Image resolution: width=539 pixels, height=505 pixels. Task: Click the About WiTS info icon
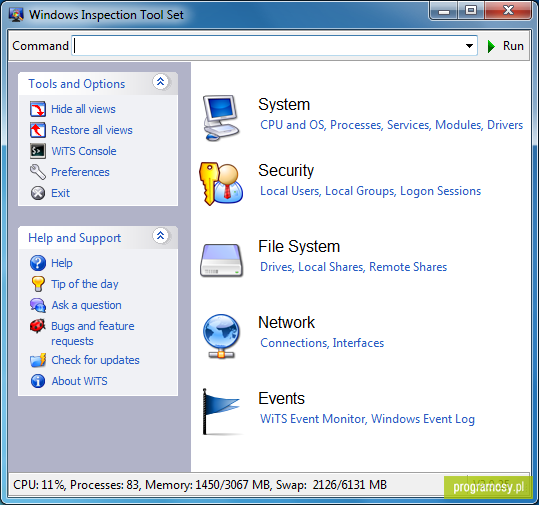pos(37,381)
